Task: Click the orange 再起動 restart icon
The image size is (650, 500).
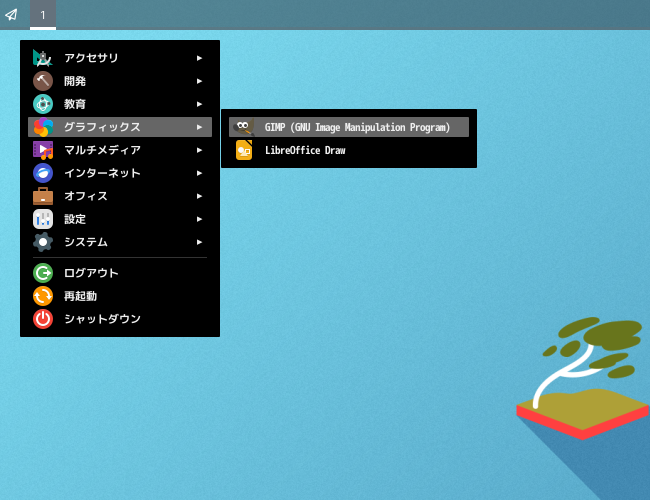Action: tap(43, 296)
